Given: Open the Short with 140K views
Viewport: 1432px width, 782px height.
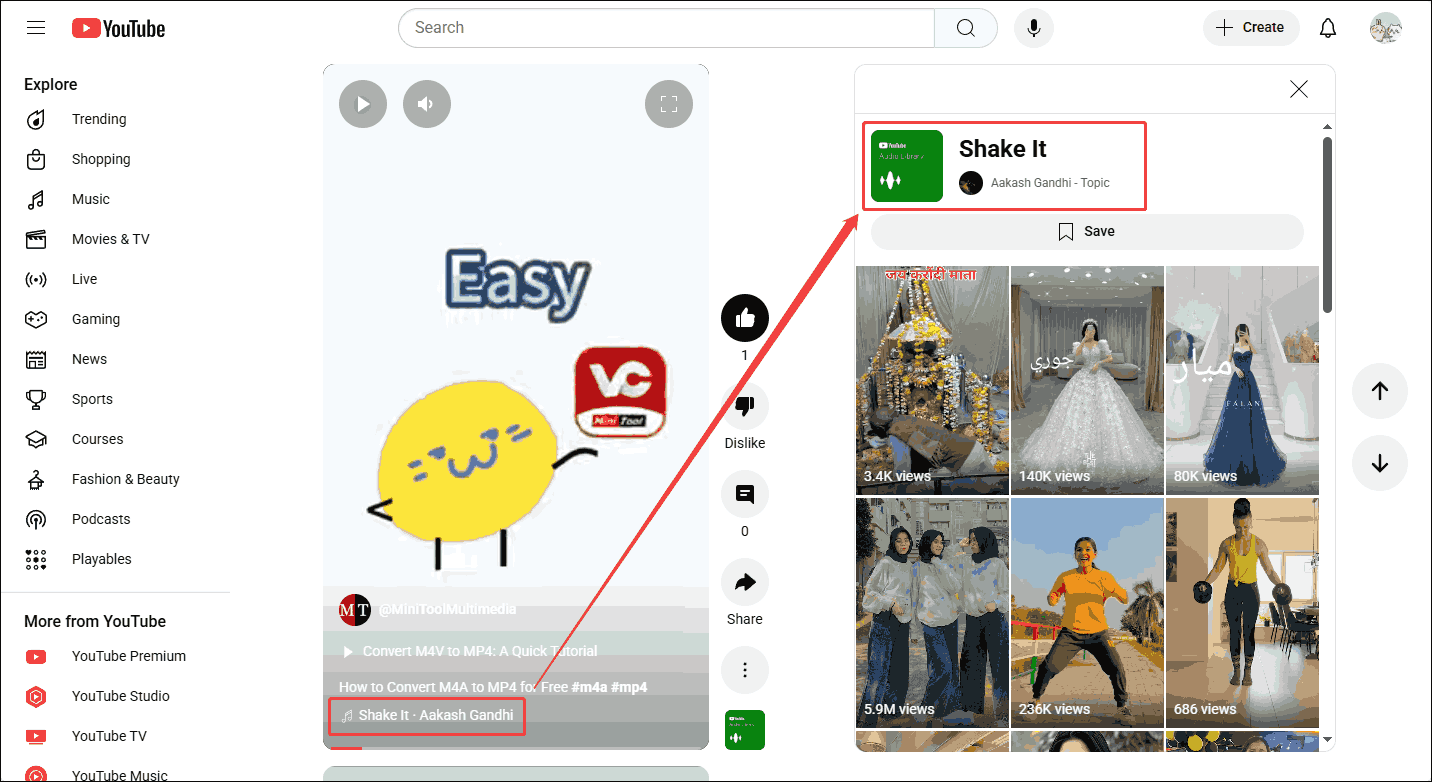Looking at the screenshot, I should (x=1088, y=380).
